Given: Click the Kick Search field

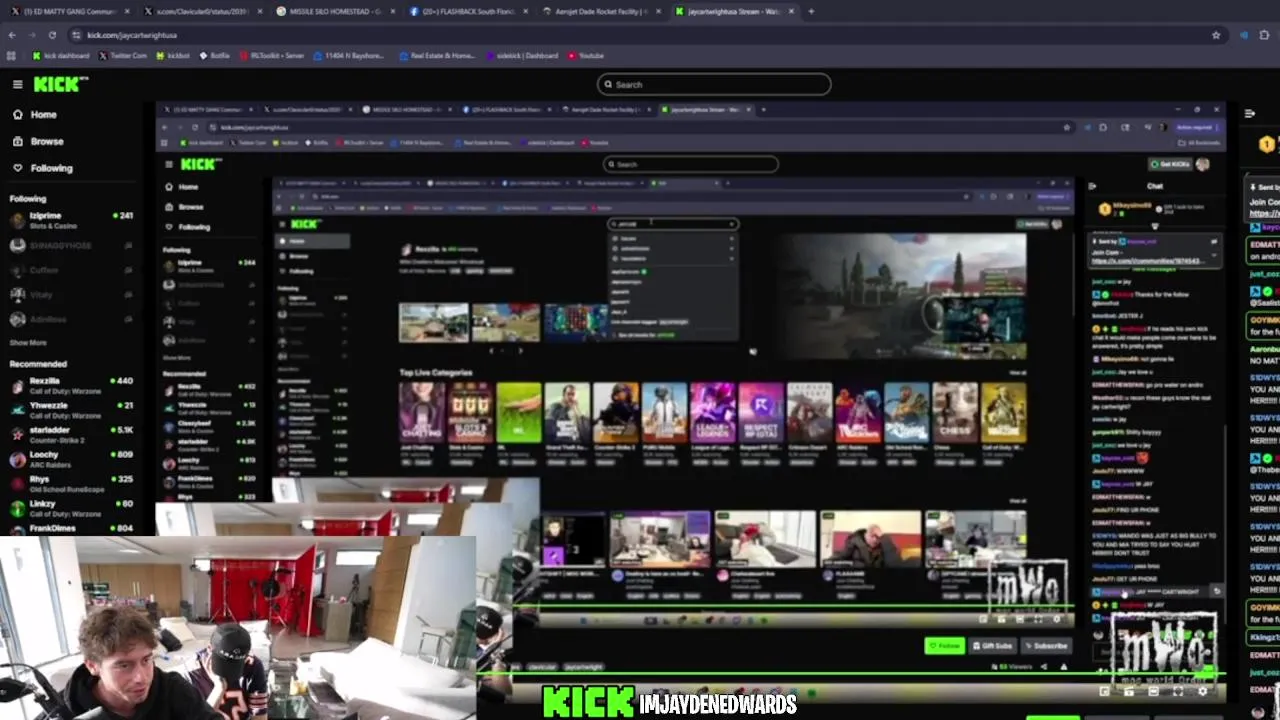Looking at the screenshot, I should 714,84.
